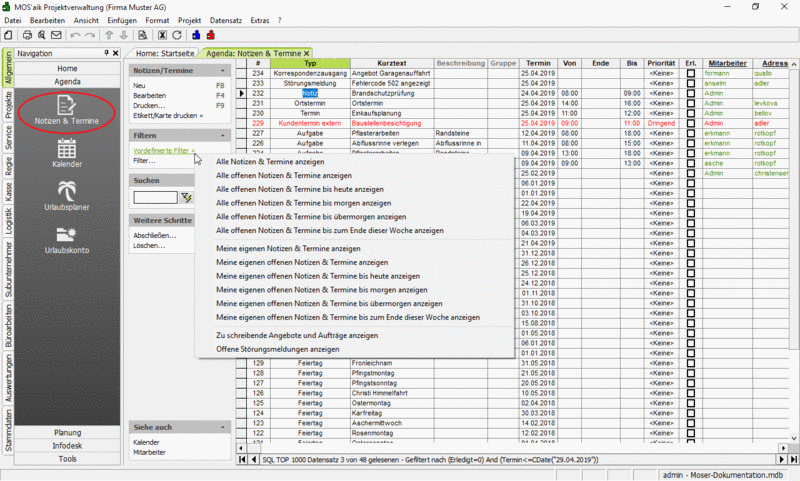Check Erl. box for Ortstermin row 231
800x481 pixels.
pos(691,103)
